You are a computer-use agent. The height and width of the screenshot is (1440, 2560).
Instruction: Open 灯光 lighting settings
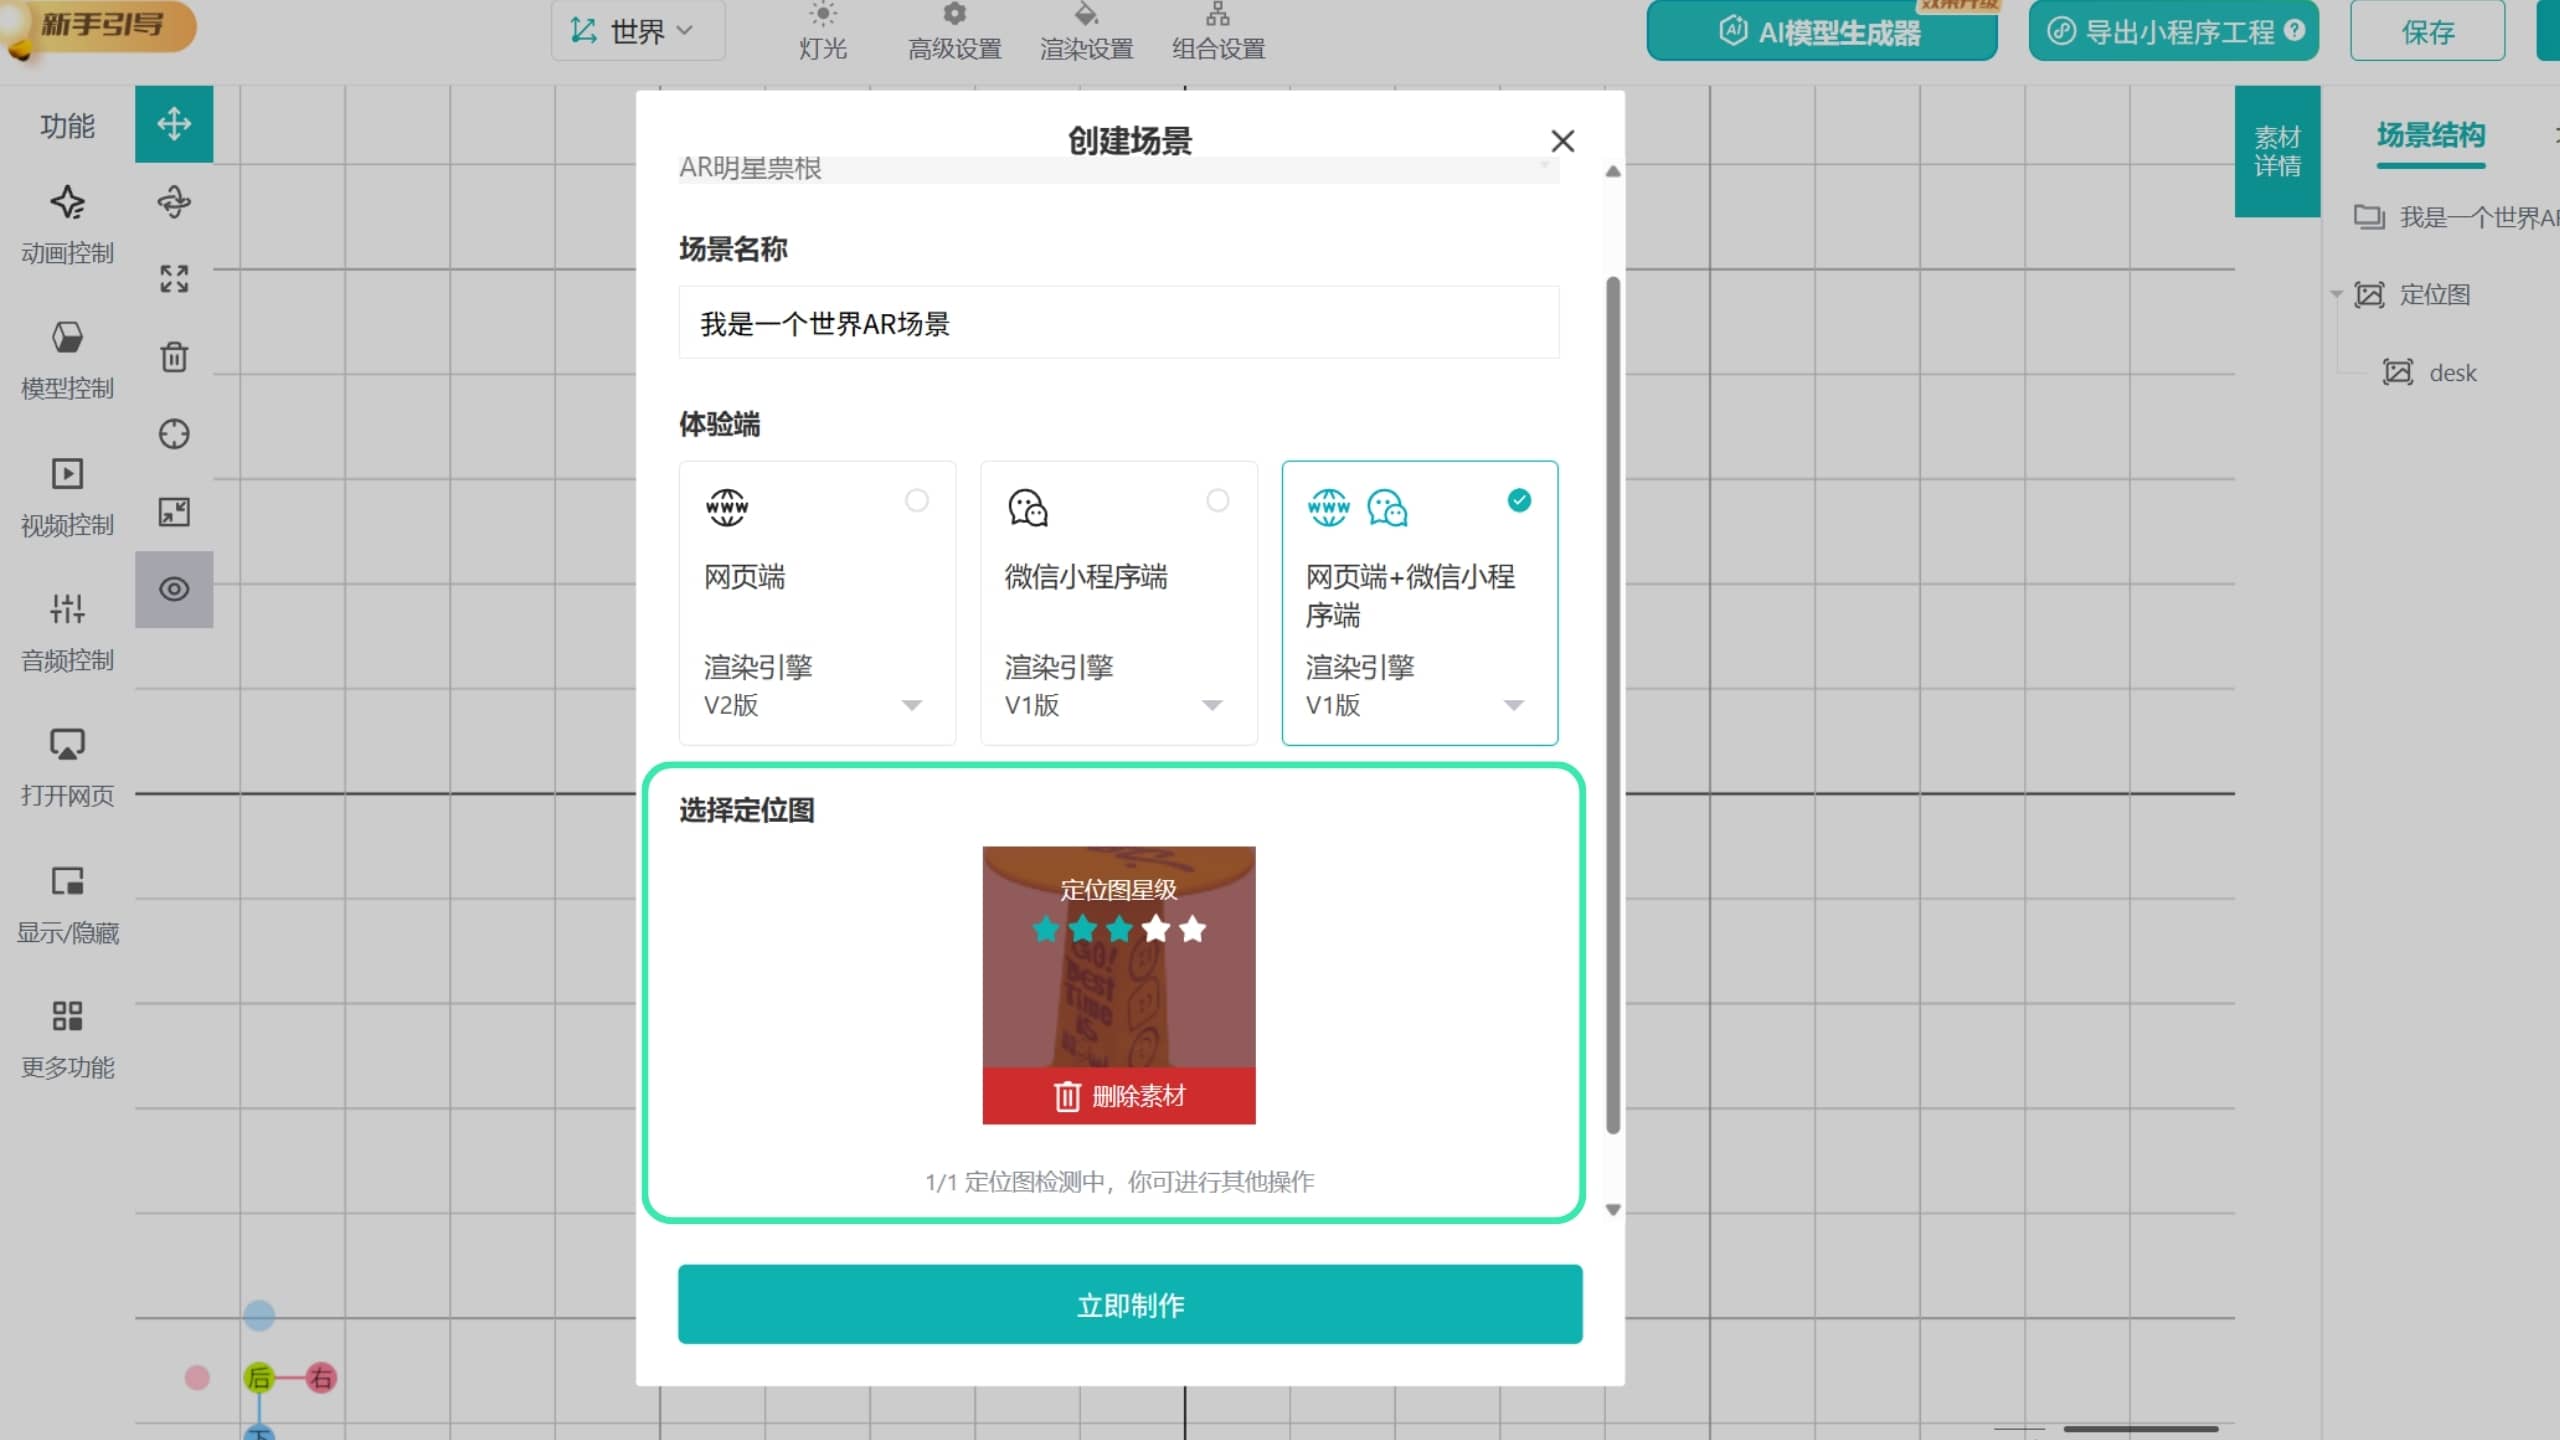coord(822,32)
